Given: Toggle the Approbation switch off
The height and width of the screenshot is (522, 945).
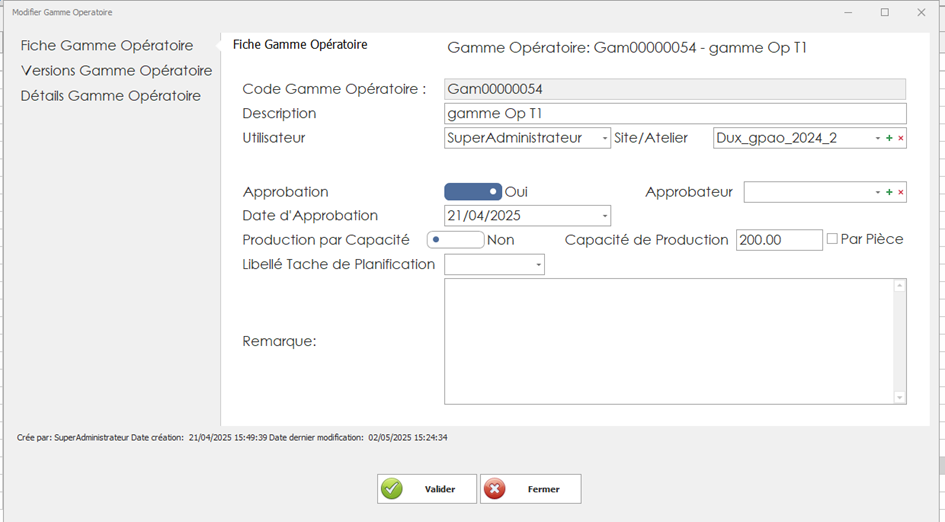Looking at the screenshot, I should [x=472, y=192].
